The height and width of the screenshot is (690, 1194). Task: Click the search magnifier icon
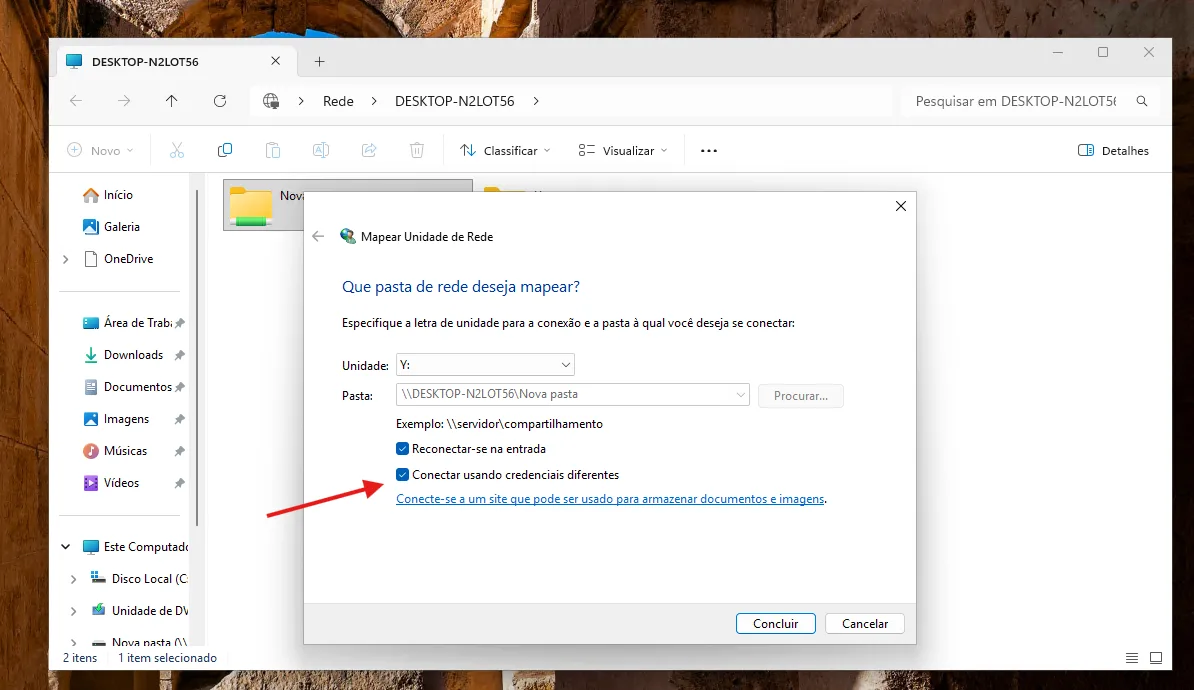[1141, 101]
